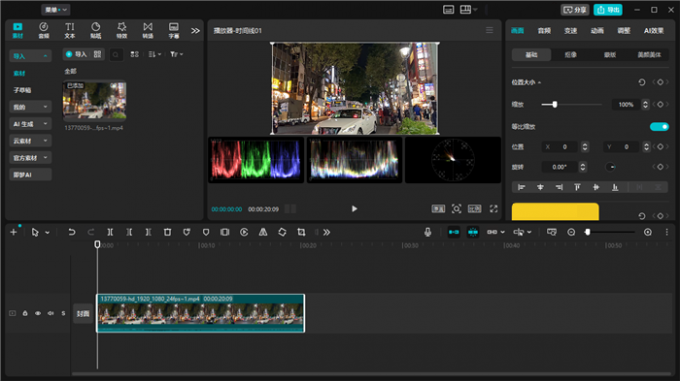Click the 导入 import button
Image resolution: width=680 pixels, height=381 pixels.
[x=77, y=54]
